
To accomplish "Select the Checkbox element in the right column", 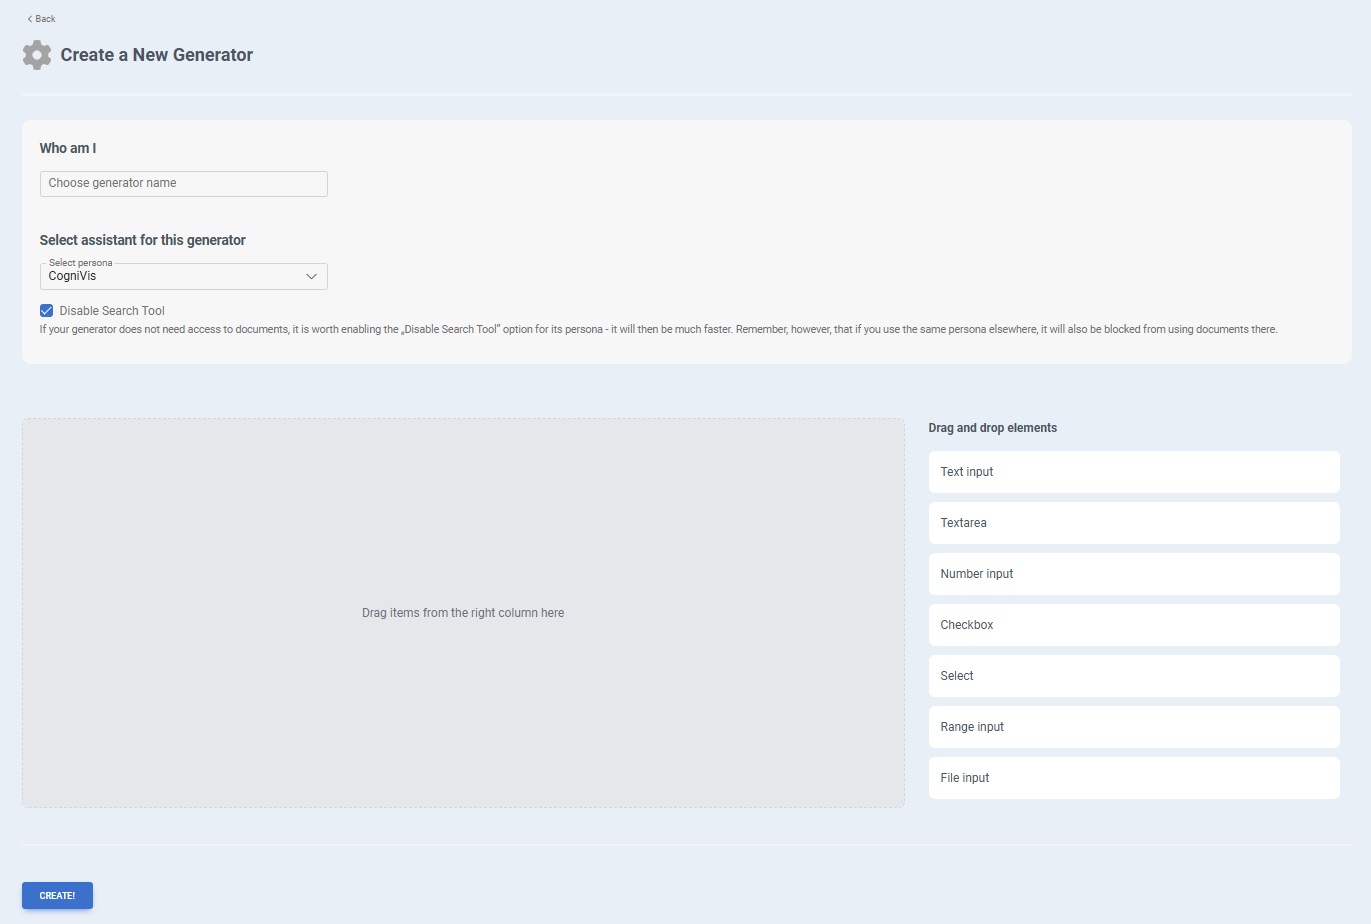I will tap(1133, 625).
